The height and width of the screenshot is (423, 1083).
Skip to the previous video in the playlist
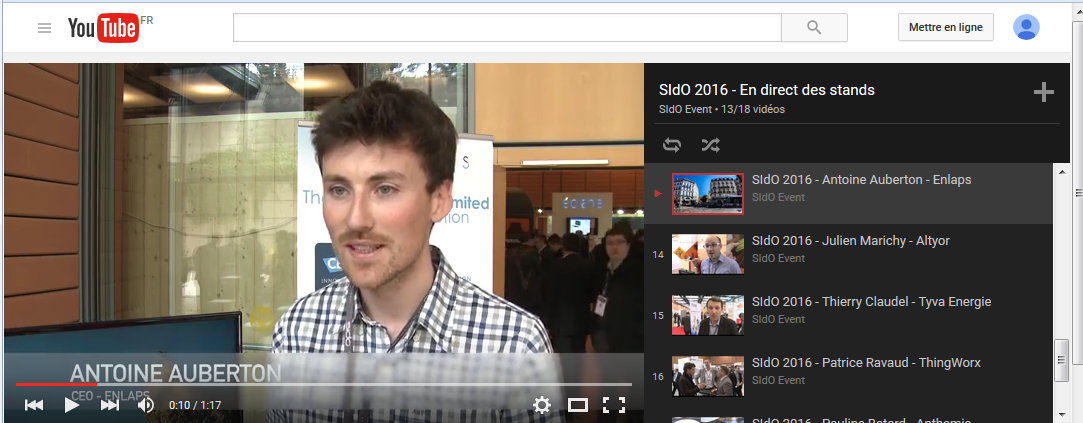[x=33, y=405]
